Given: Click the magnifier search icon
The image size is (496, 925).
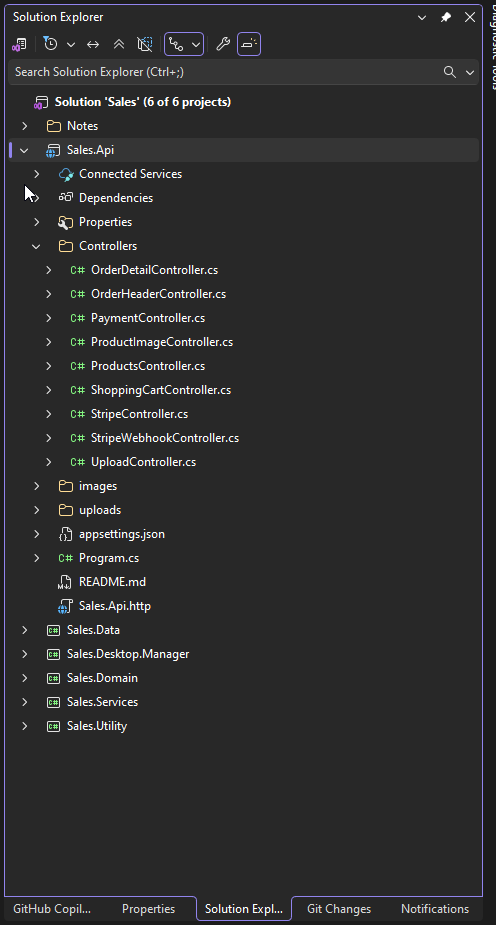Looking at the screenshot, I should (450, 72).
